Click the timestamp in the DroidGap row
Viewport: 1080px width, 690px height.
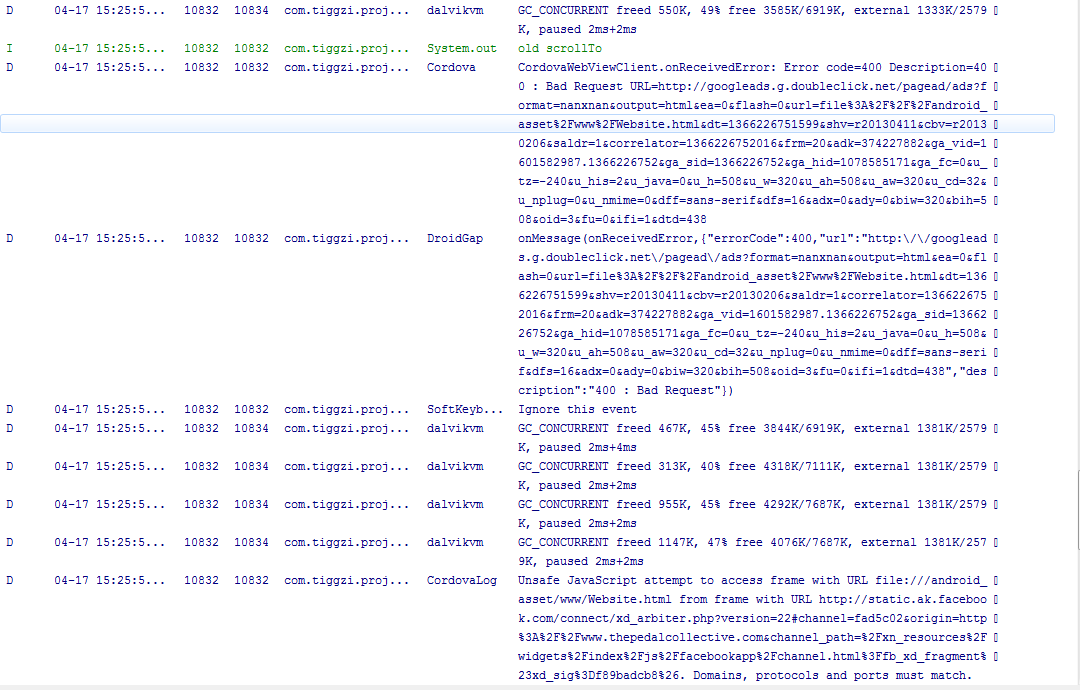click(x=110, y=238)
